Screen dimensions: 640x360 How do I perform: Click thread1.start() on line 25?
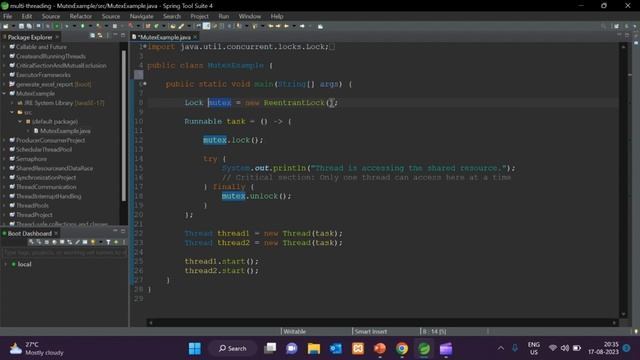pyautogui.click(x=221, y=261)
